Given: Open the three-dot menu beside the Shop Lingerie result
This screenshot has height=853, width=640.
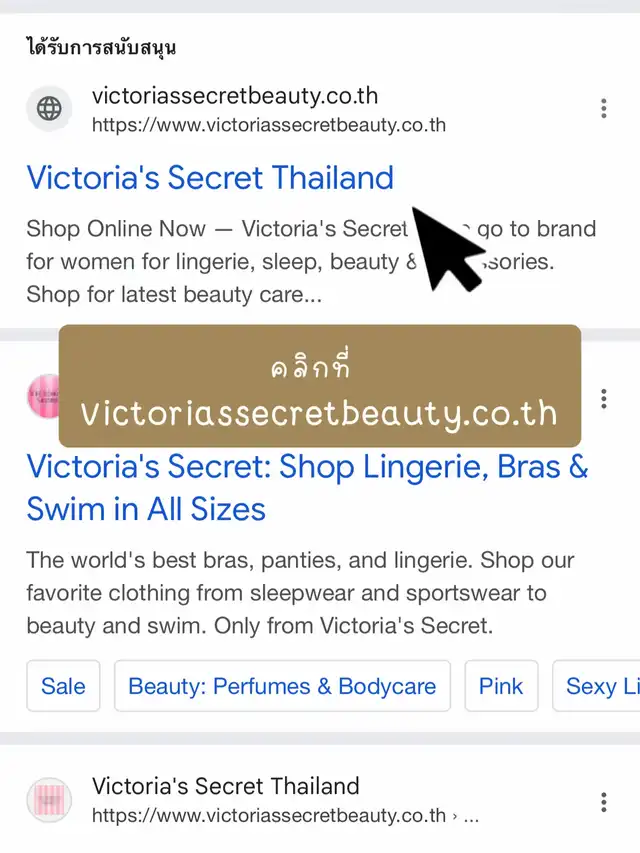Looking at the screenshot, I should tap(604, 399).
